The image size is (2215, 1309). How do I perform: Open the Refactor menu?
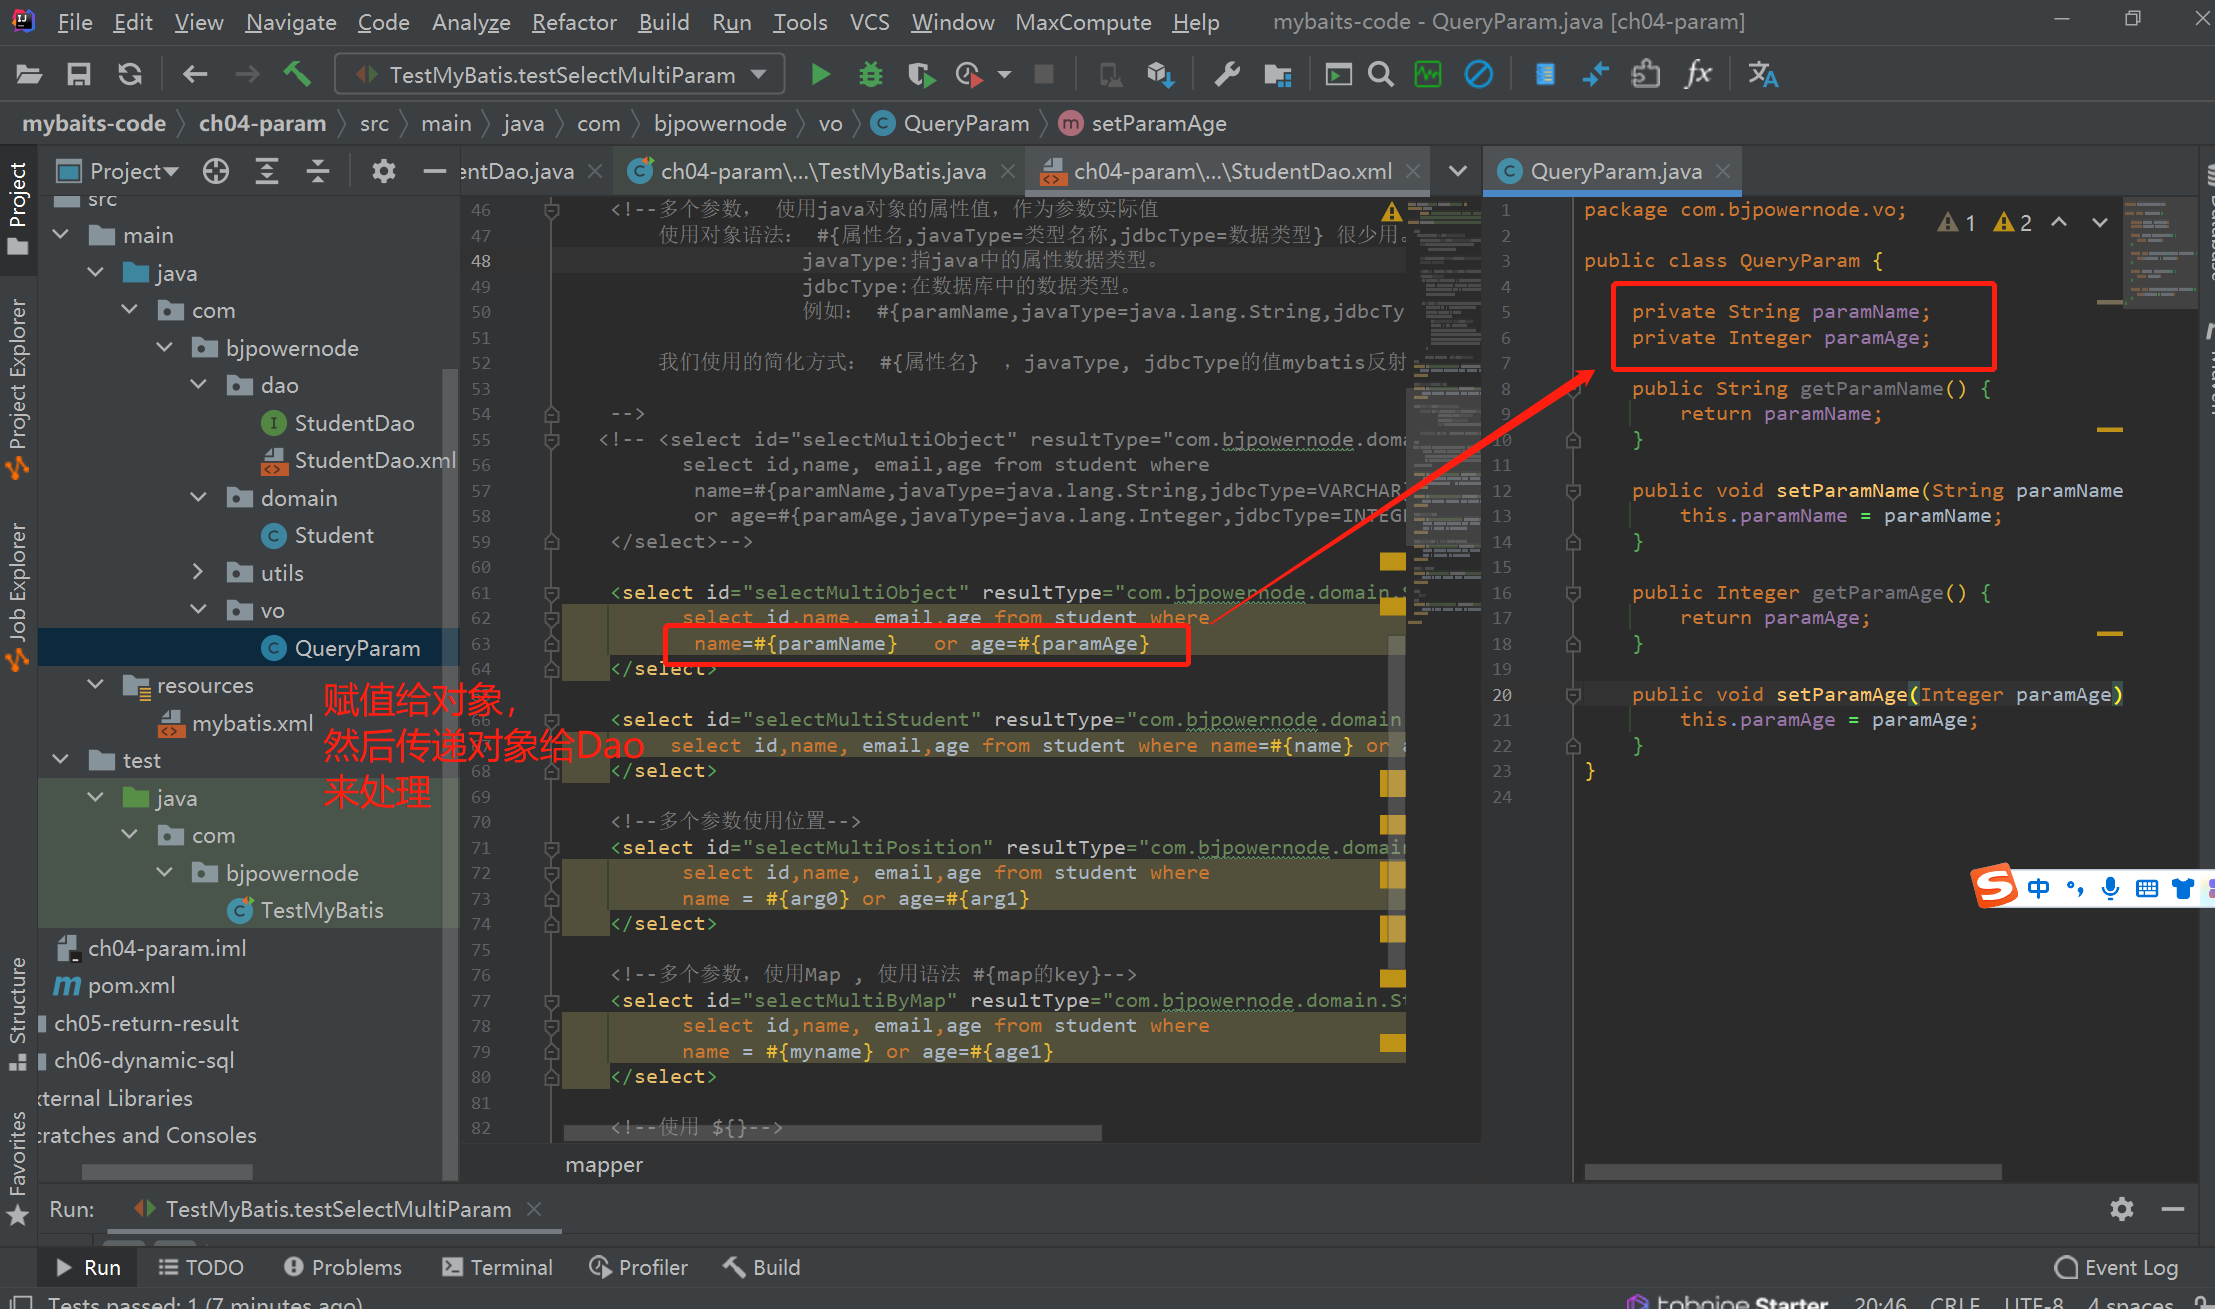click(x=573, y=22)
